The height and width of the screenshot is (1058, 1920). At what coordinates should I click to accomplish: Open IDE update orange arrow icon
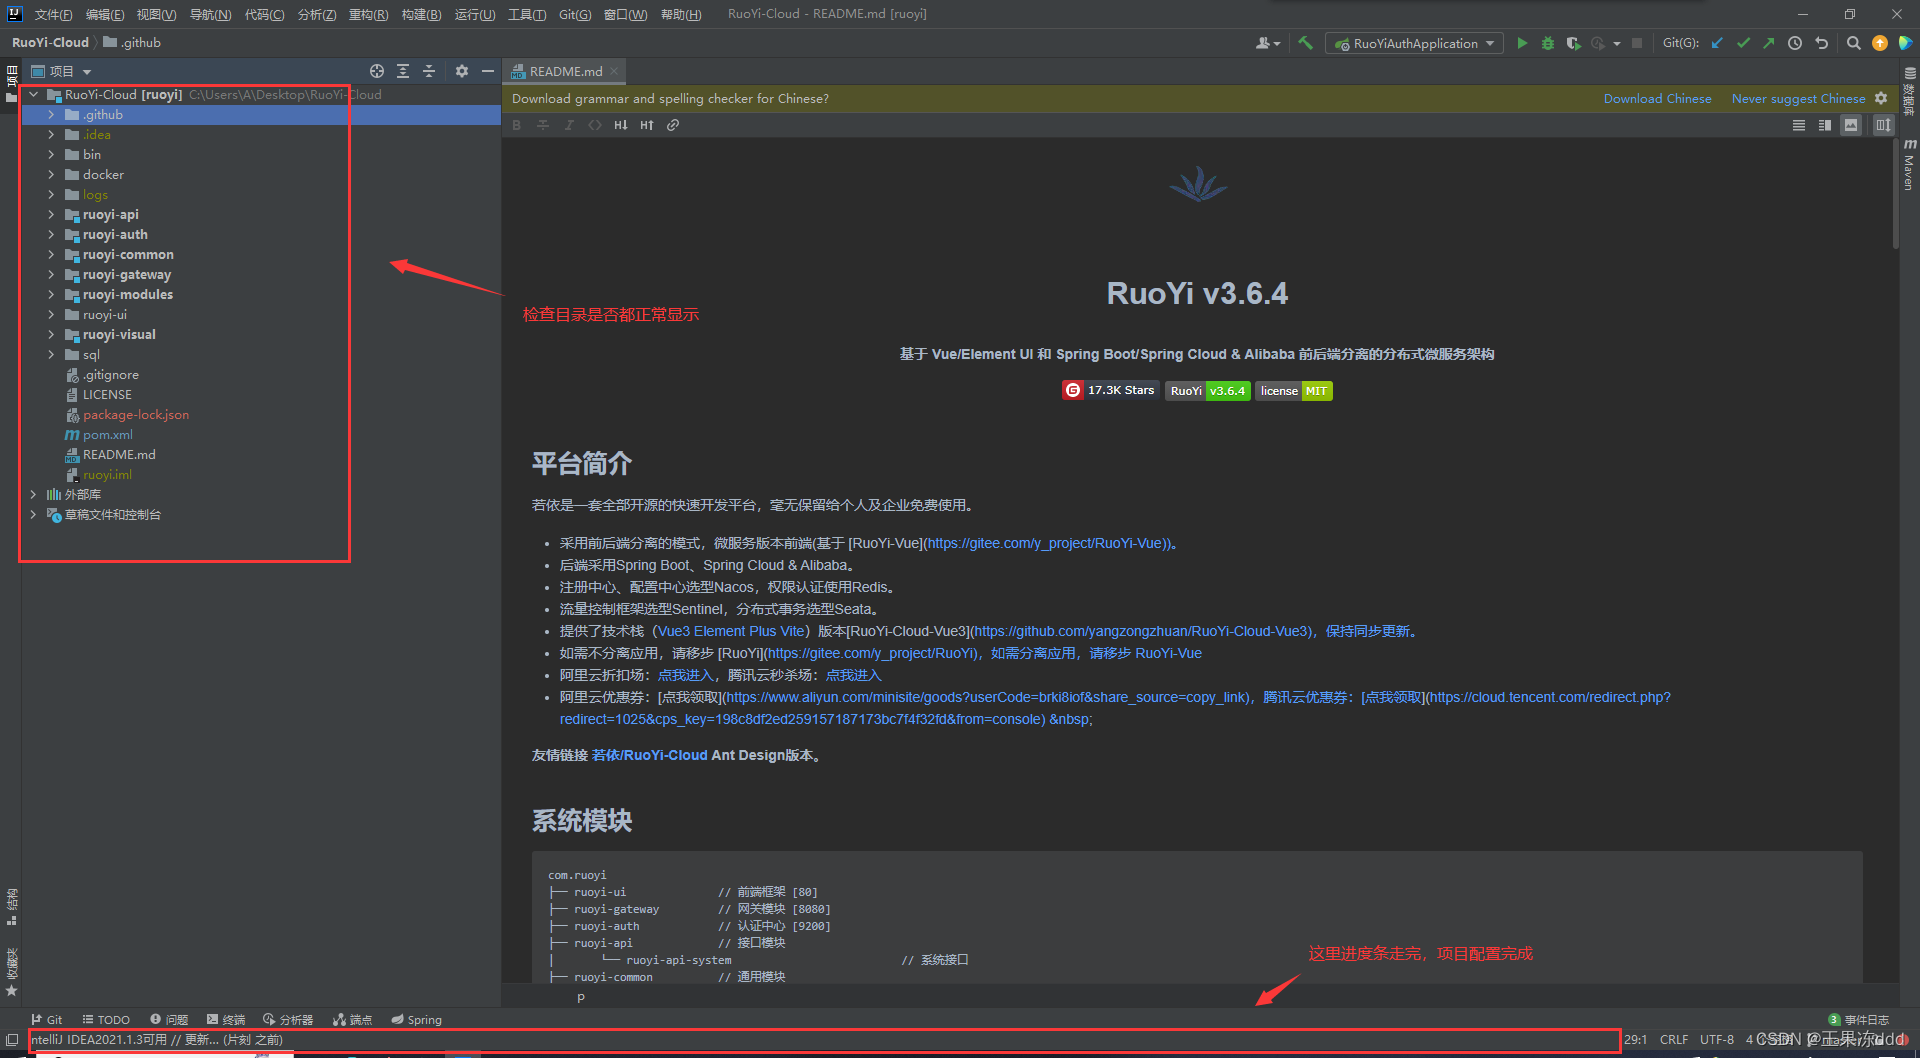[1879, 43]
